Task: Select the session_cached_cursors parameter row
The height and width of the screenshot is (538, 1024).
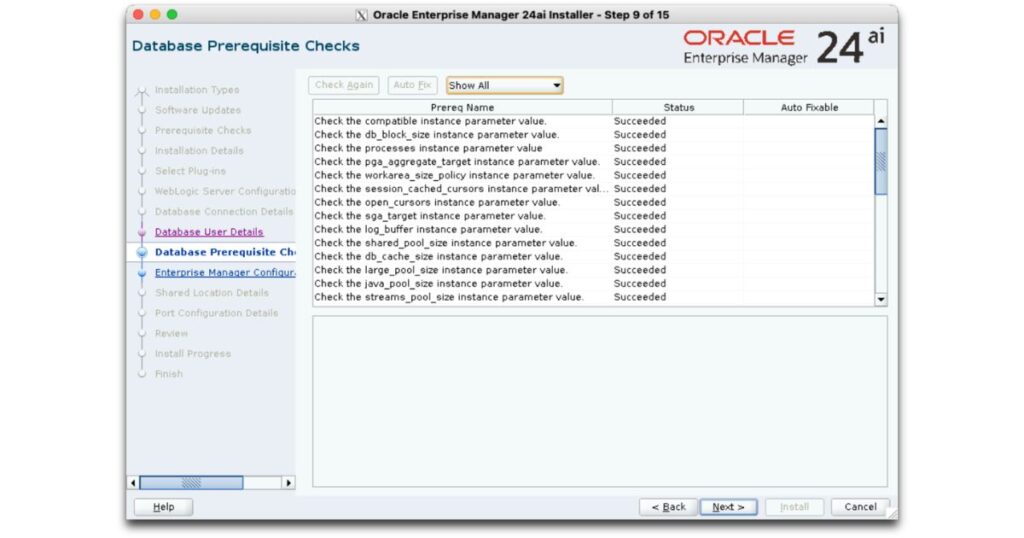Action: 593,189
